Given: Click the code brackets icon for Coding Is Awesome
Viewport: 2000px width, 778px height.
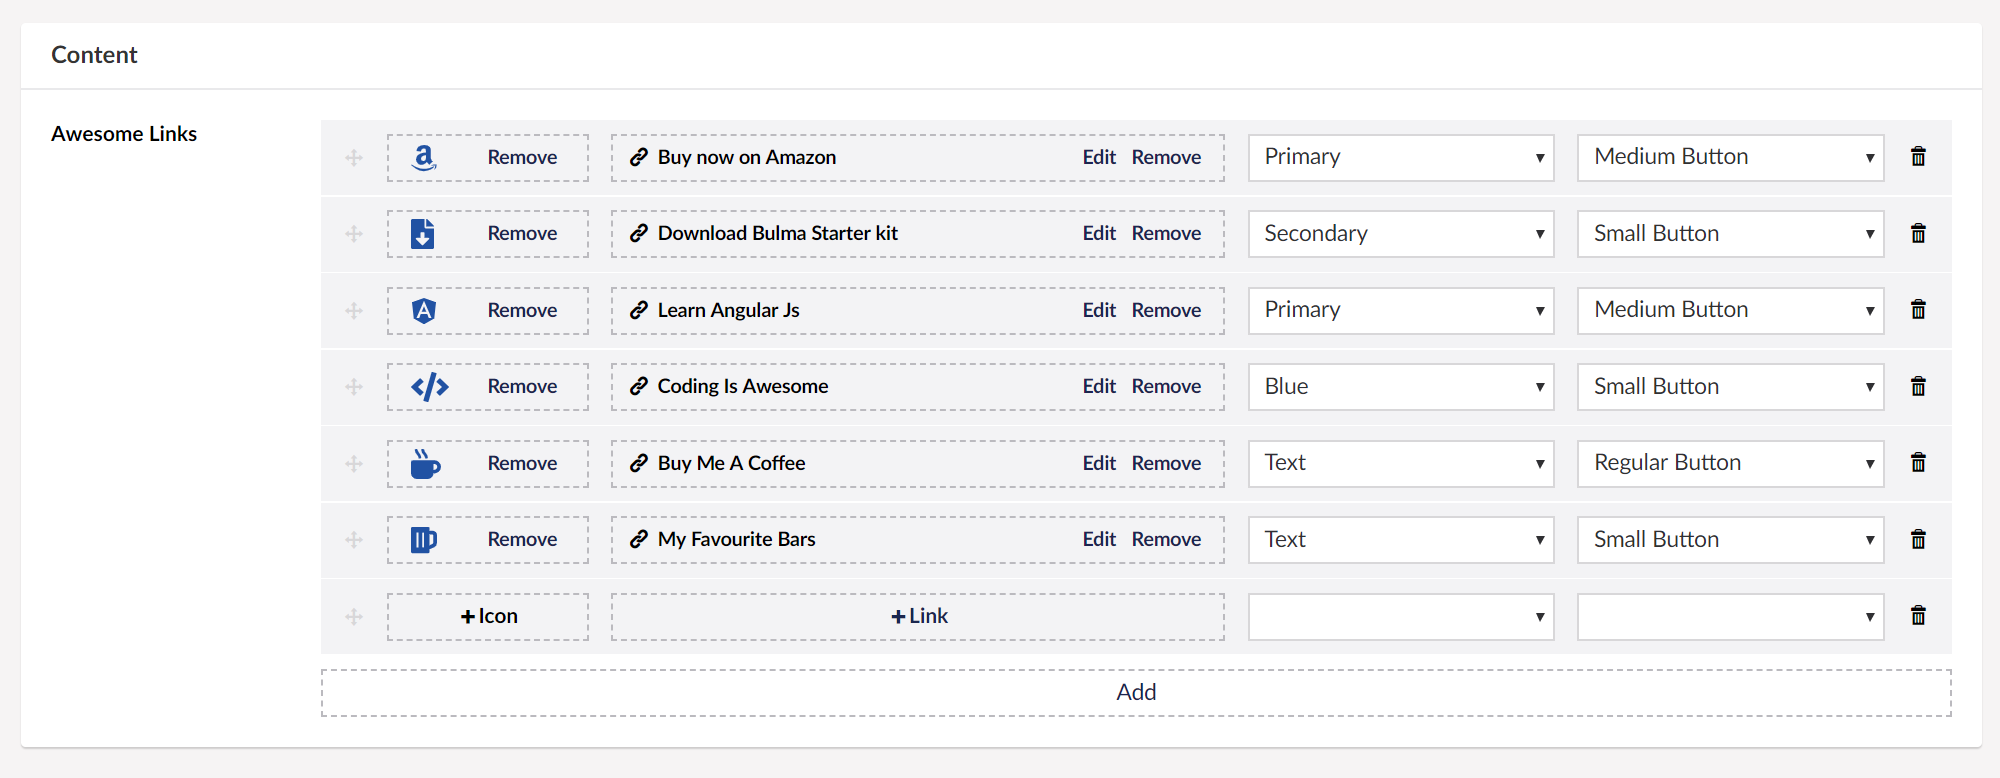Looking at the screenshot, I should point(430,386).
